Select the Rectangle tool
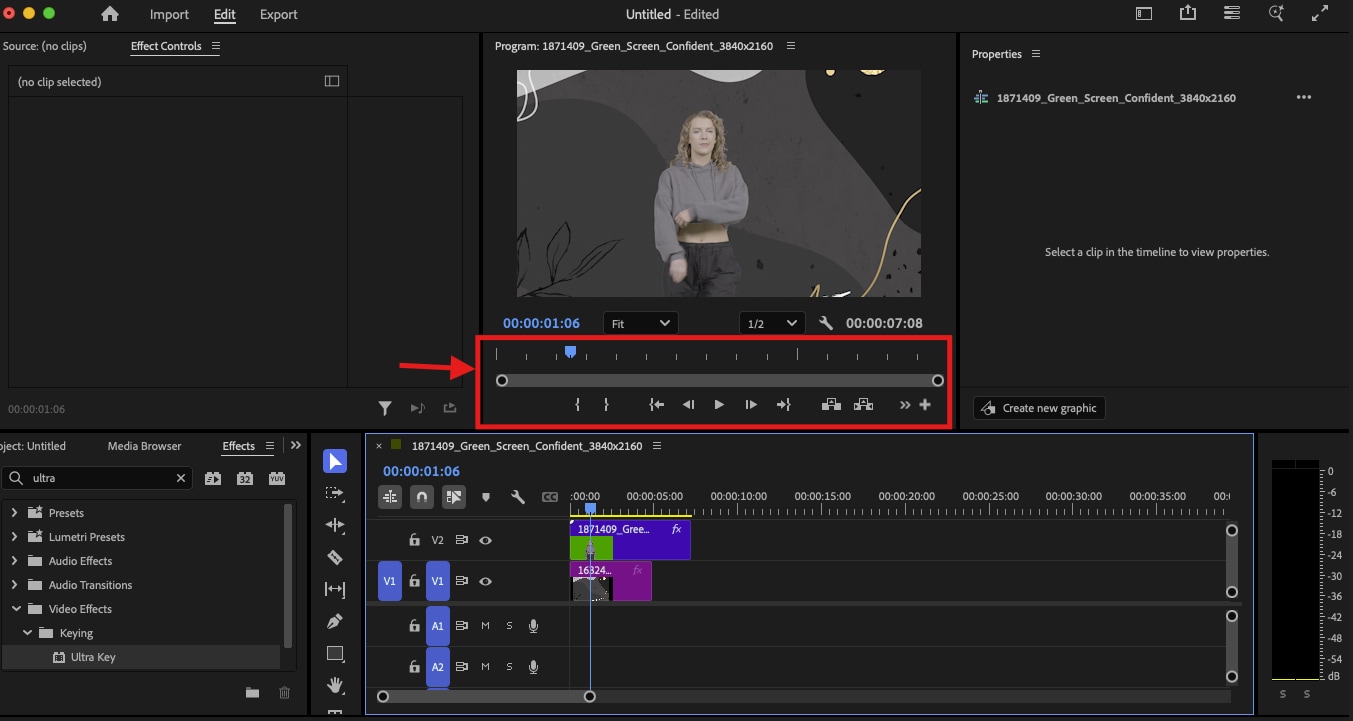Image resolution: width=1353 pixels, height=721 pixels. click(x=335, y=653)
